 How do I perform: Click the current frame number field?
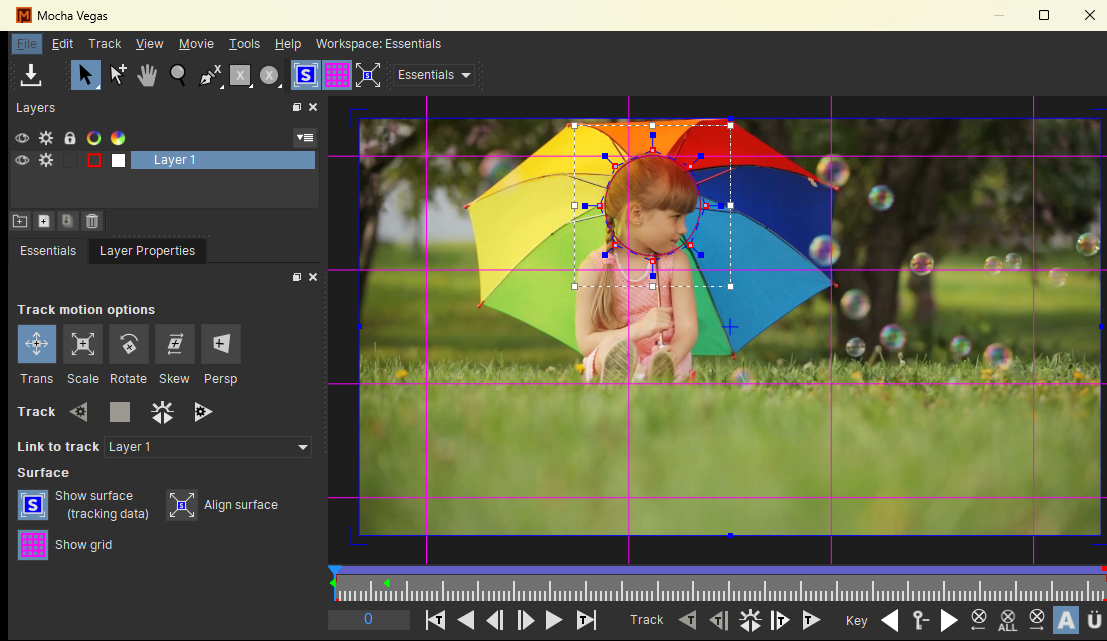[x=369, y=619]
